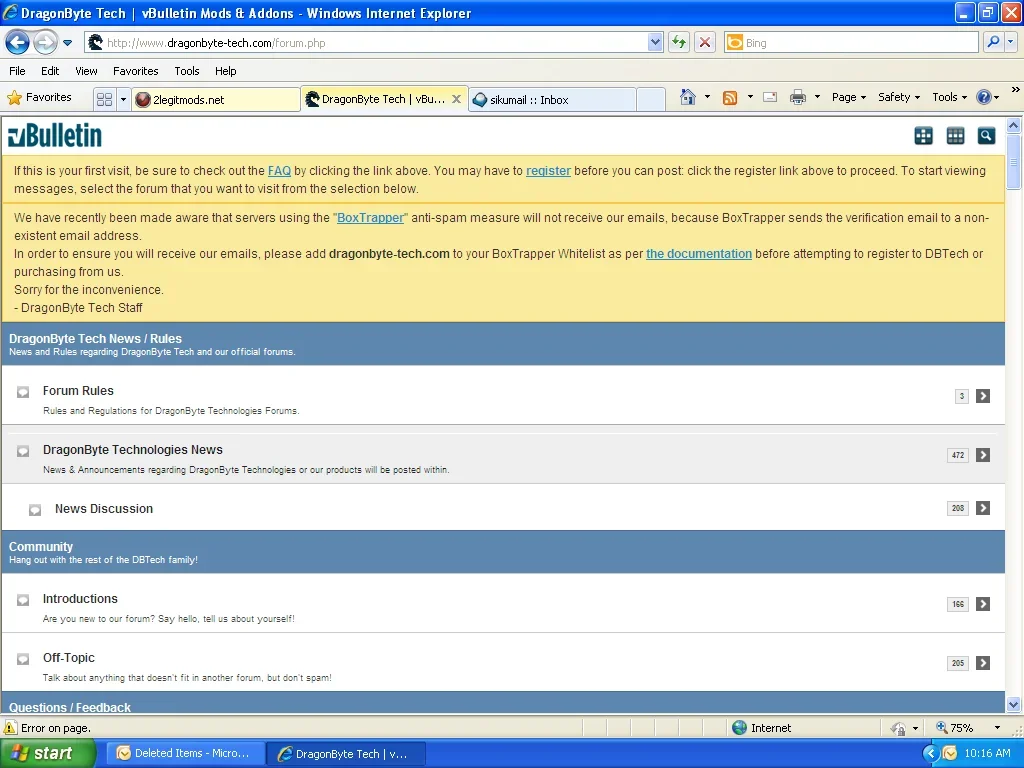The width and height of the screenshot is (1024, 768).
Task: Open the Tools command bar menu
Action: 949,97
